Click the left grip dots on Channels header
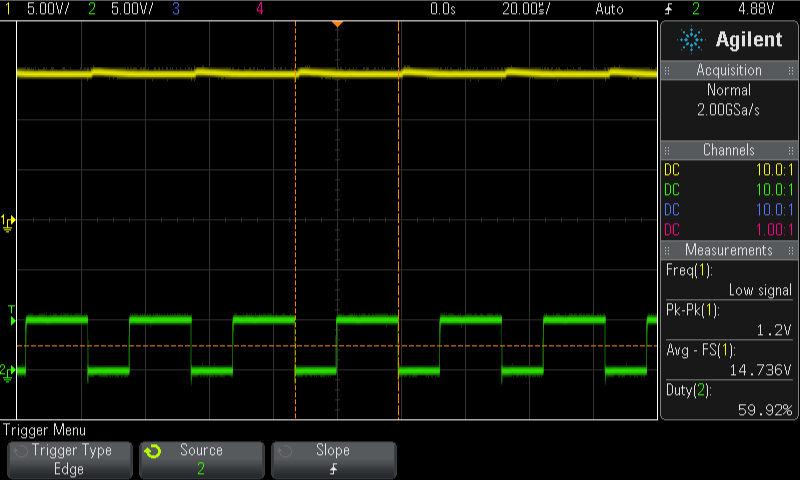The height and width of the screenshot is (480, 800). coord(666,150)
